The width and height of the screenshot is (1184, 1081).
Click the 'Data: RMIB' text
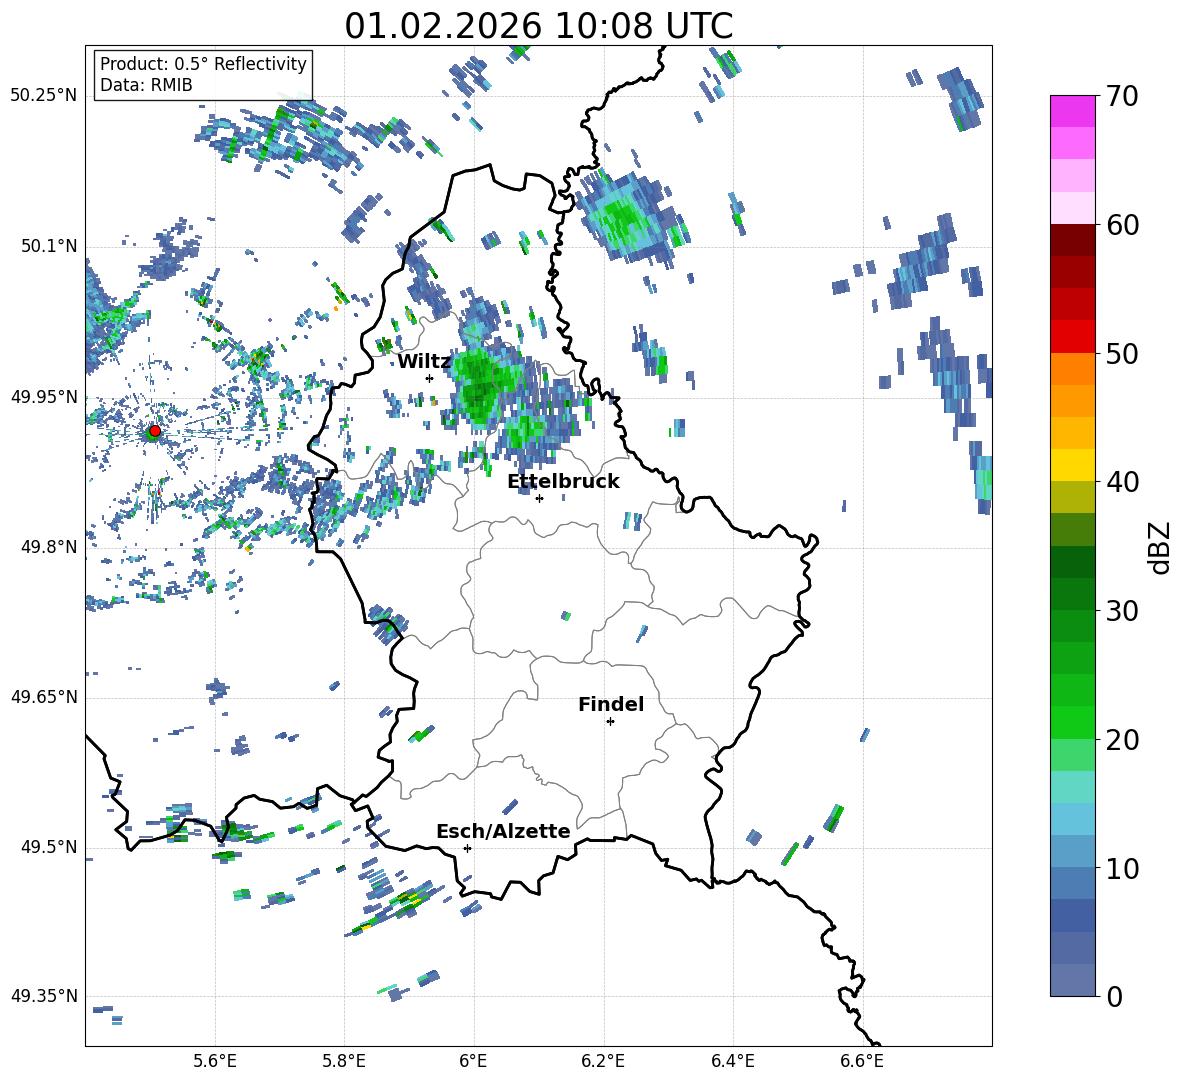[146, 85]
